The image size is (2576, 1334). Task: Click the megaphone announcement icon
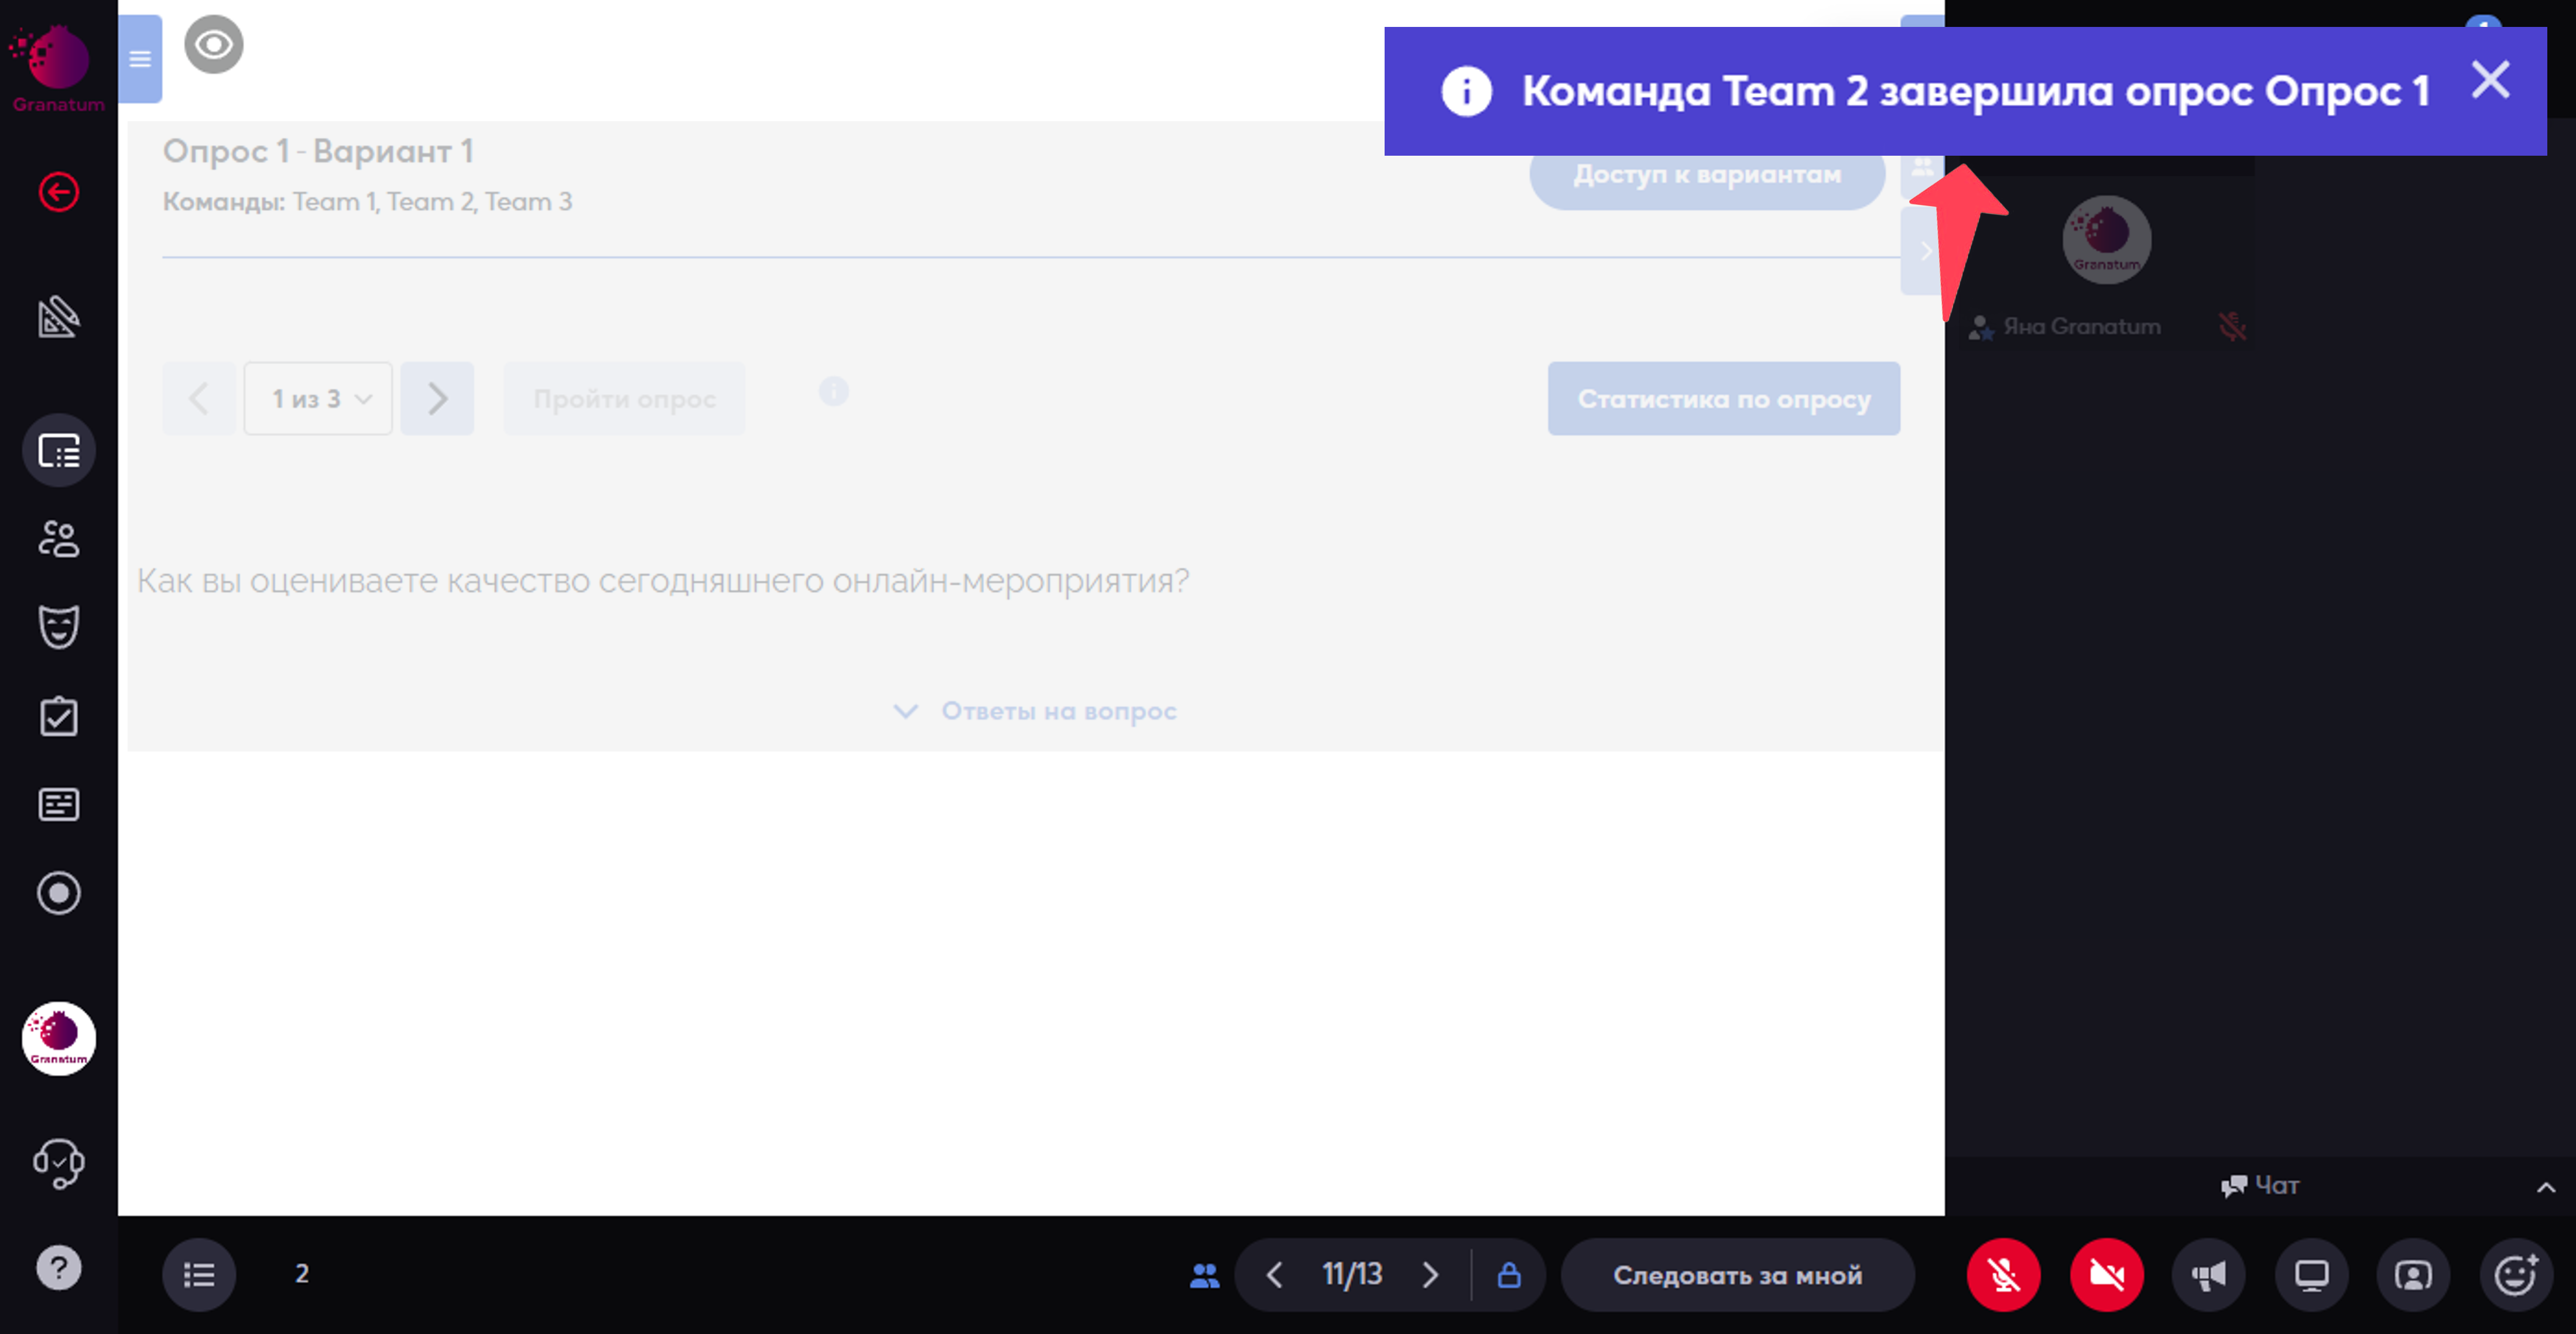2209,1275
